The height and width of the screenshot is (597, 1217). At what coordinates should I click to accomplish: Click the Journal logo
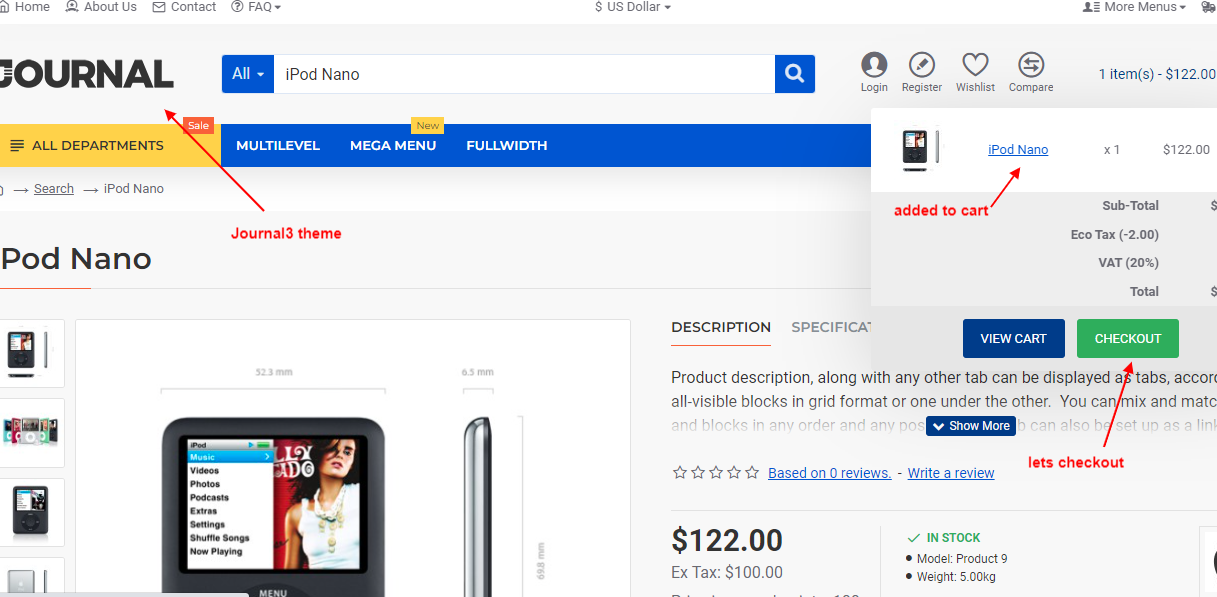(x=87, y=74)
